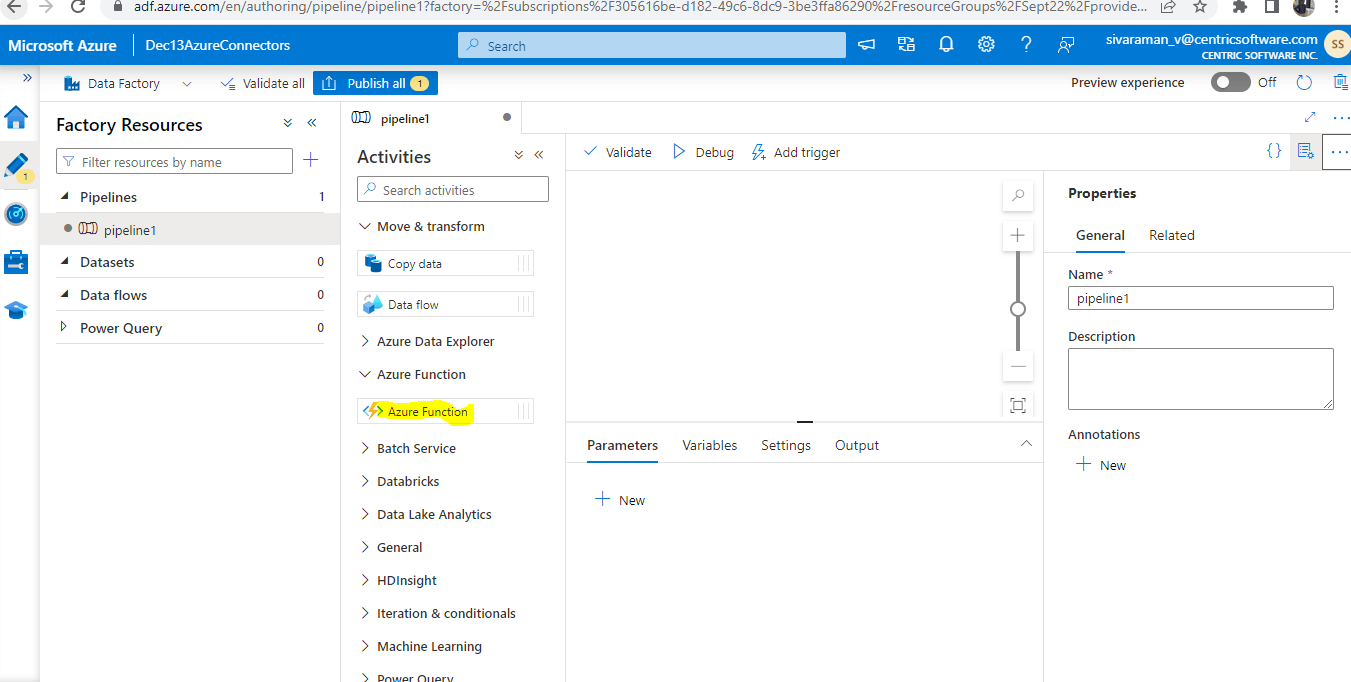Open the Azure settings gear icon
The image size is (1351, 682).
click(x=986, y=44)
